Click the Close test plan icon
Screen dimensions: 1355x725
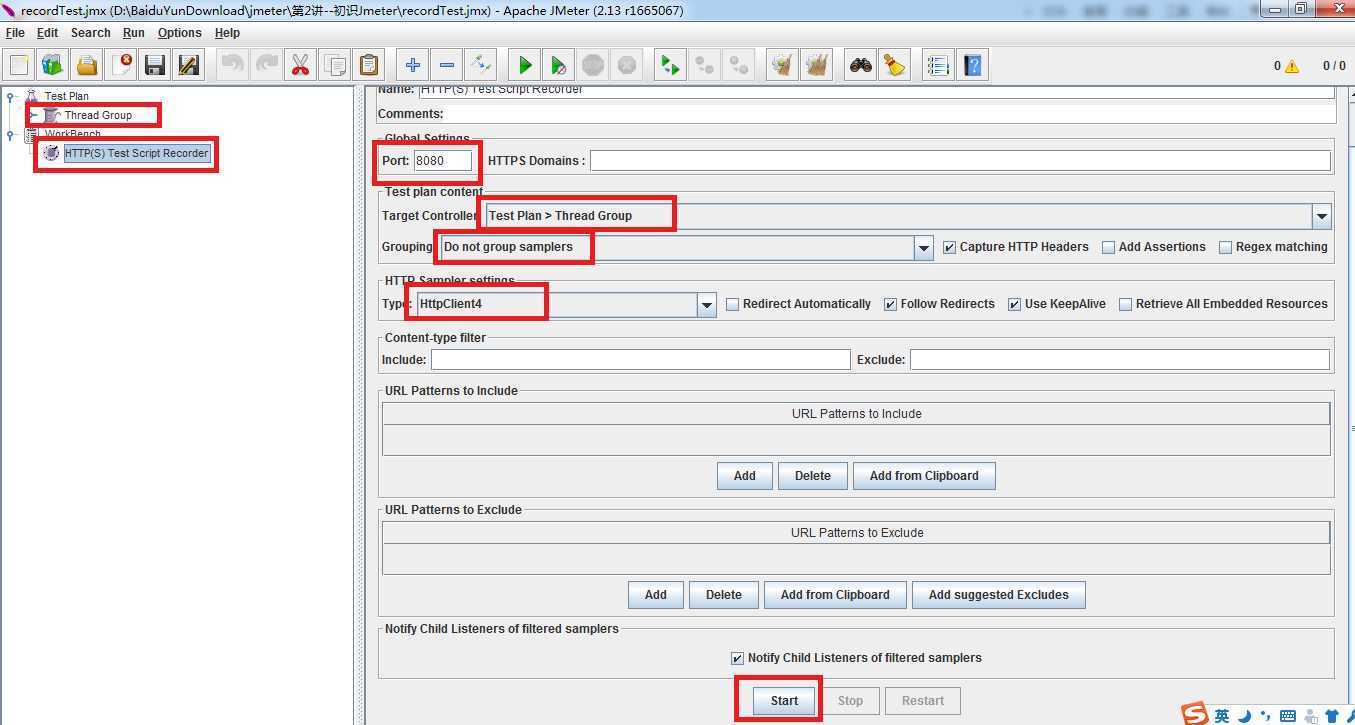tap(121, 65)
